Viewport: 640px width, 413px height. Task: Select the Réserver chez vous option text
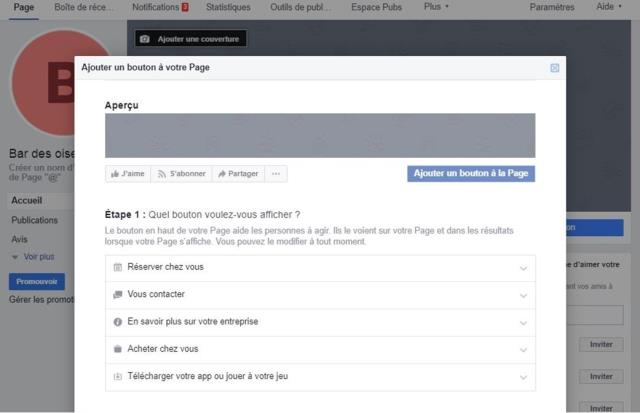point(165,267)
